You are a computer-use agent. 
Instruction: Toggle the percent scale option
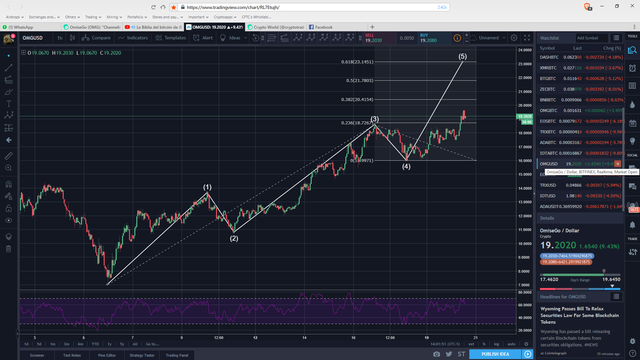click(x=484, y=344)
